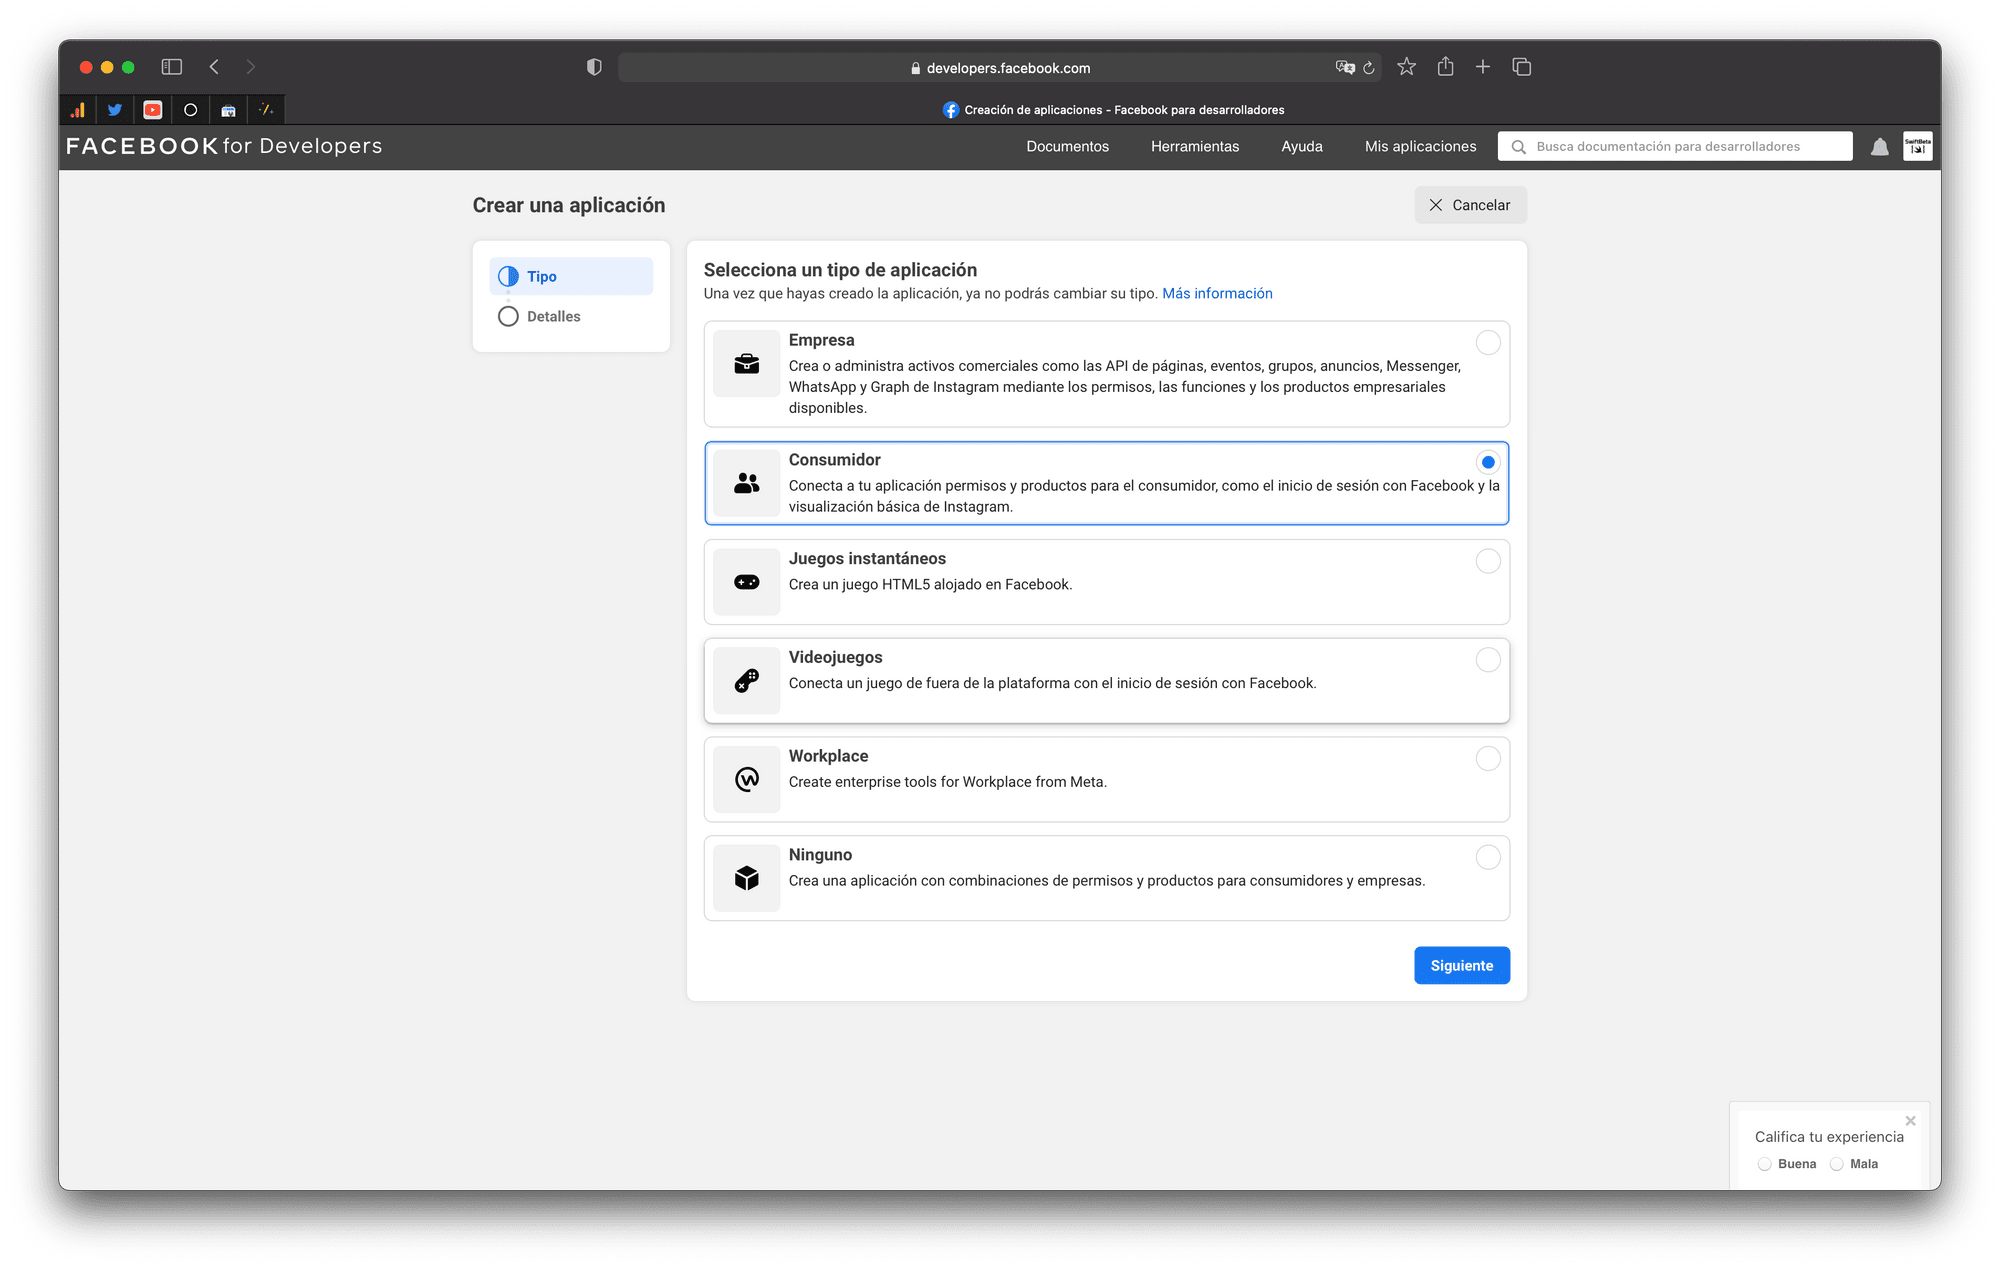Choose the Ninguno radio option
This screenshot has width=2000, height=1268.
coord(1488,857)
